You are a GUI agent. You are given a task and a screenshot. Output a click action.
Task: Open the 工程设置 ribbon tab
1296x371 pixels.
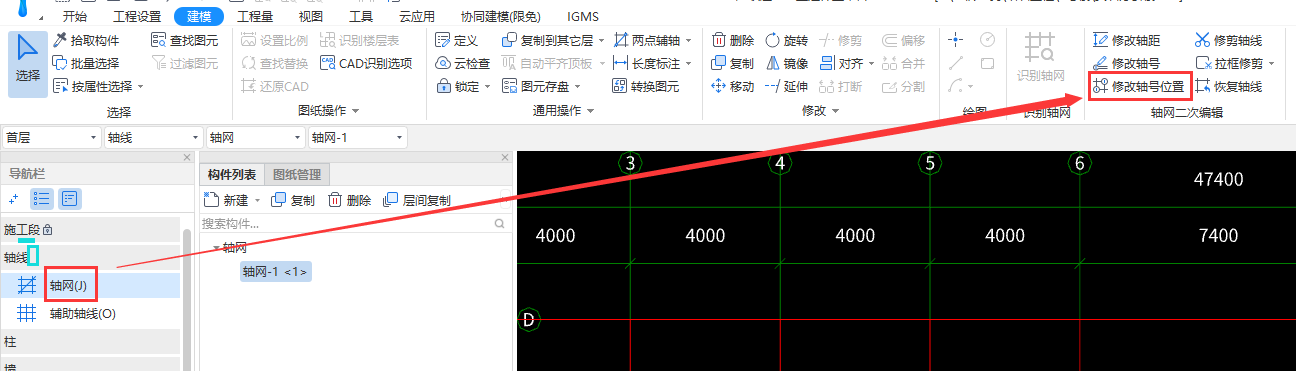[137, 16]
